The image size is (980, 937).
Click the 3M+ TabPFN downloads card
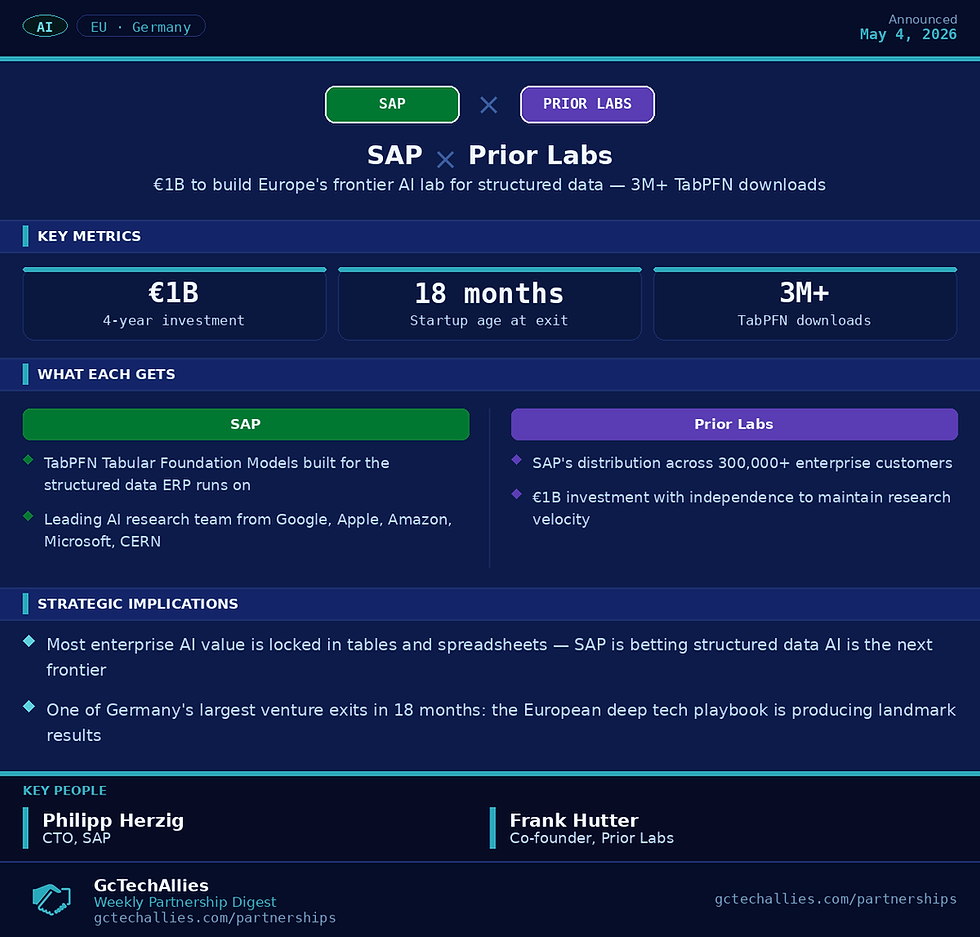click(x=805, y=304)
